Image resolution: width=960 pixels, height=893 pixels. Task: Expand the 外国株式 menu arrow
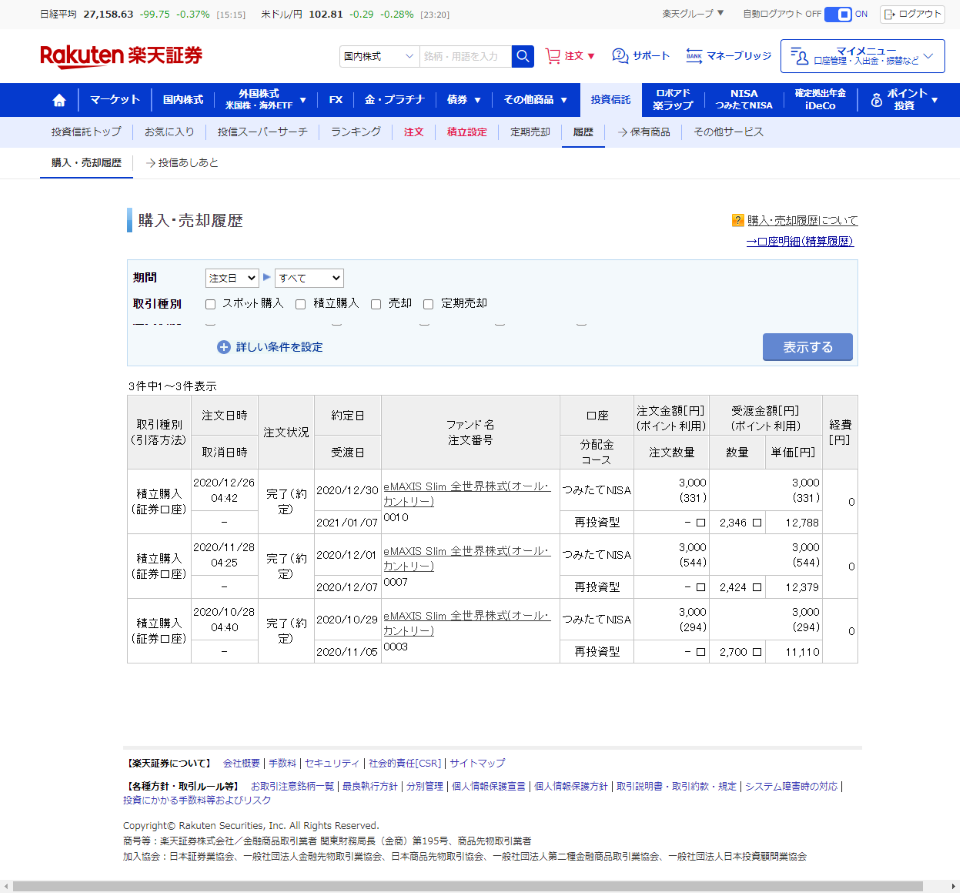point(303,100)
